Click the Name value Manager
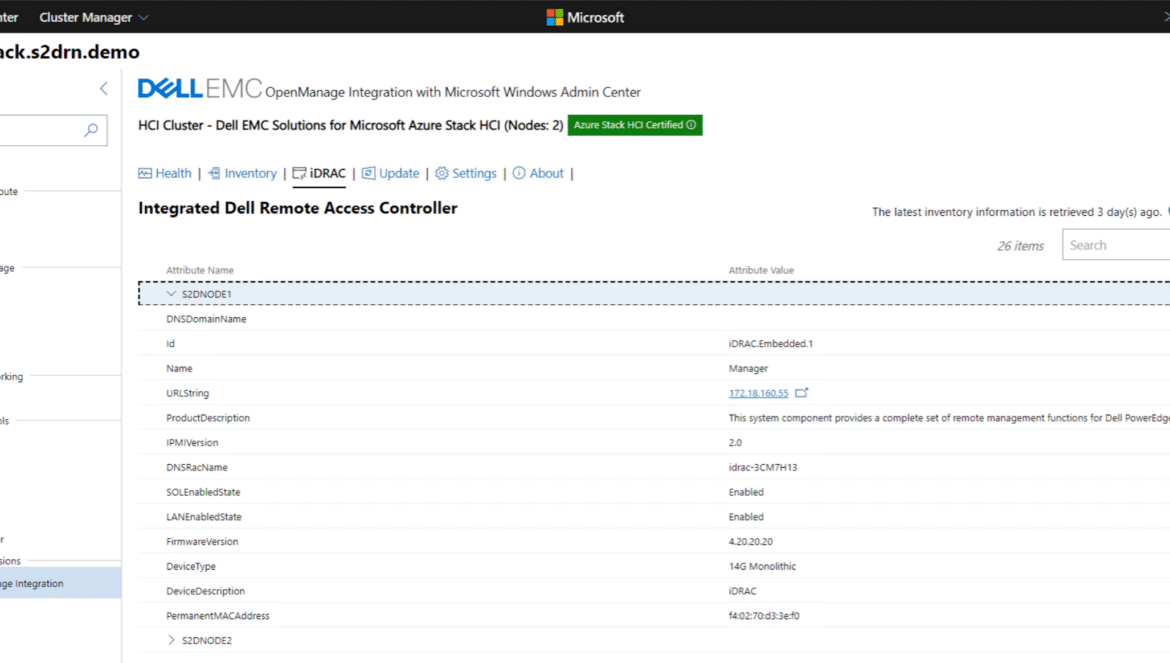 click(748, 368)
